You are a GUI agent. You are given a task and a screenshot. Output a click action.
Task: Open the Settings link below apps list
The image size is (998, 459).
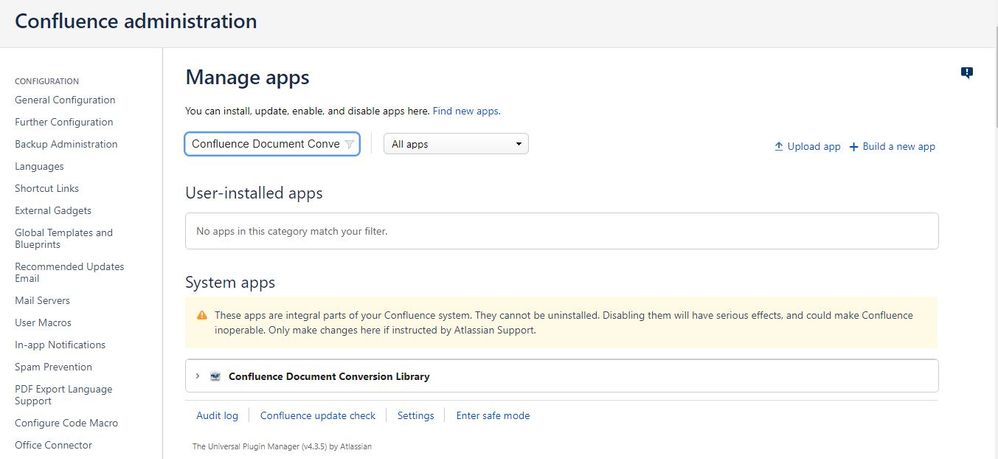(x=416, y=416)
